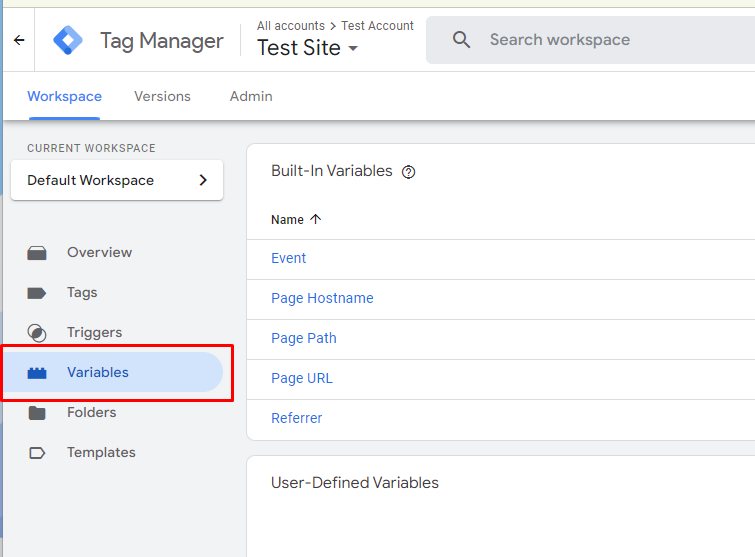Click the back arrow icon

point(19,40)
